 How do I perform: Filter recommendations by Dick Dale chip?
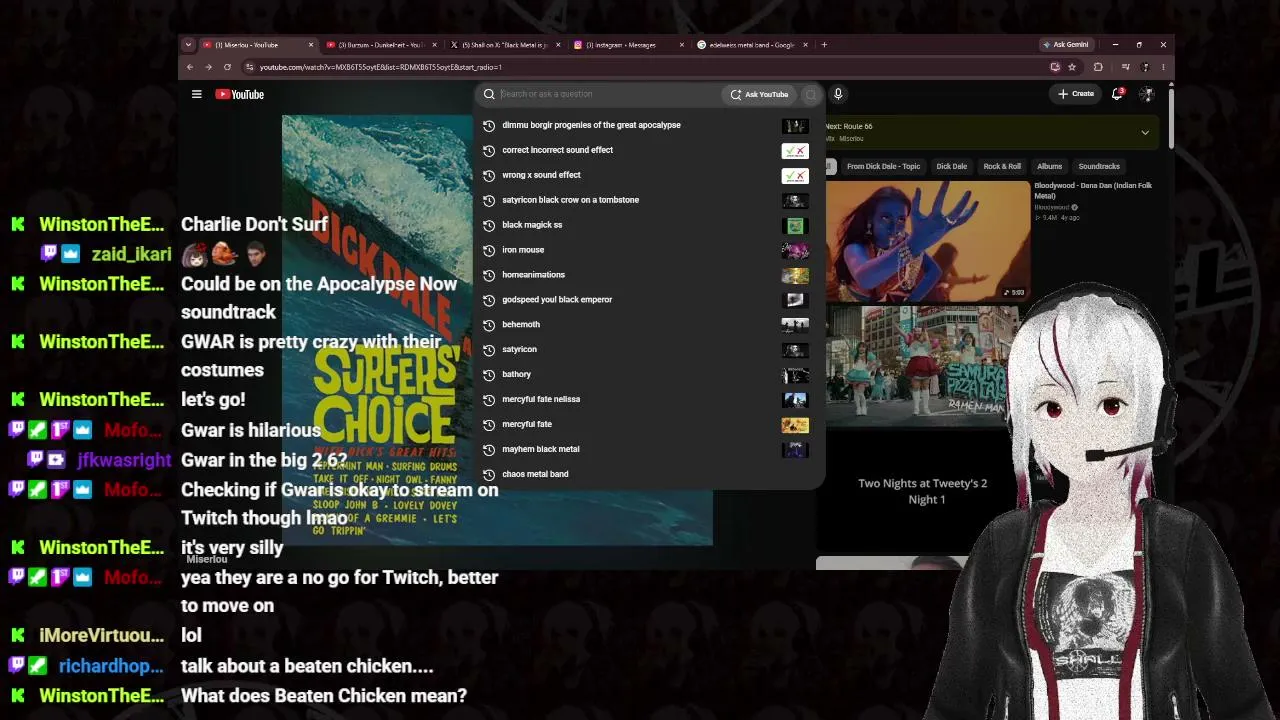pyautogui.click(x=952, y=166)
